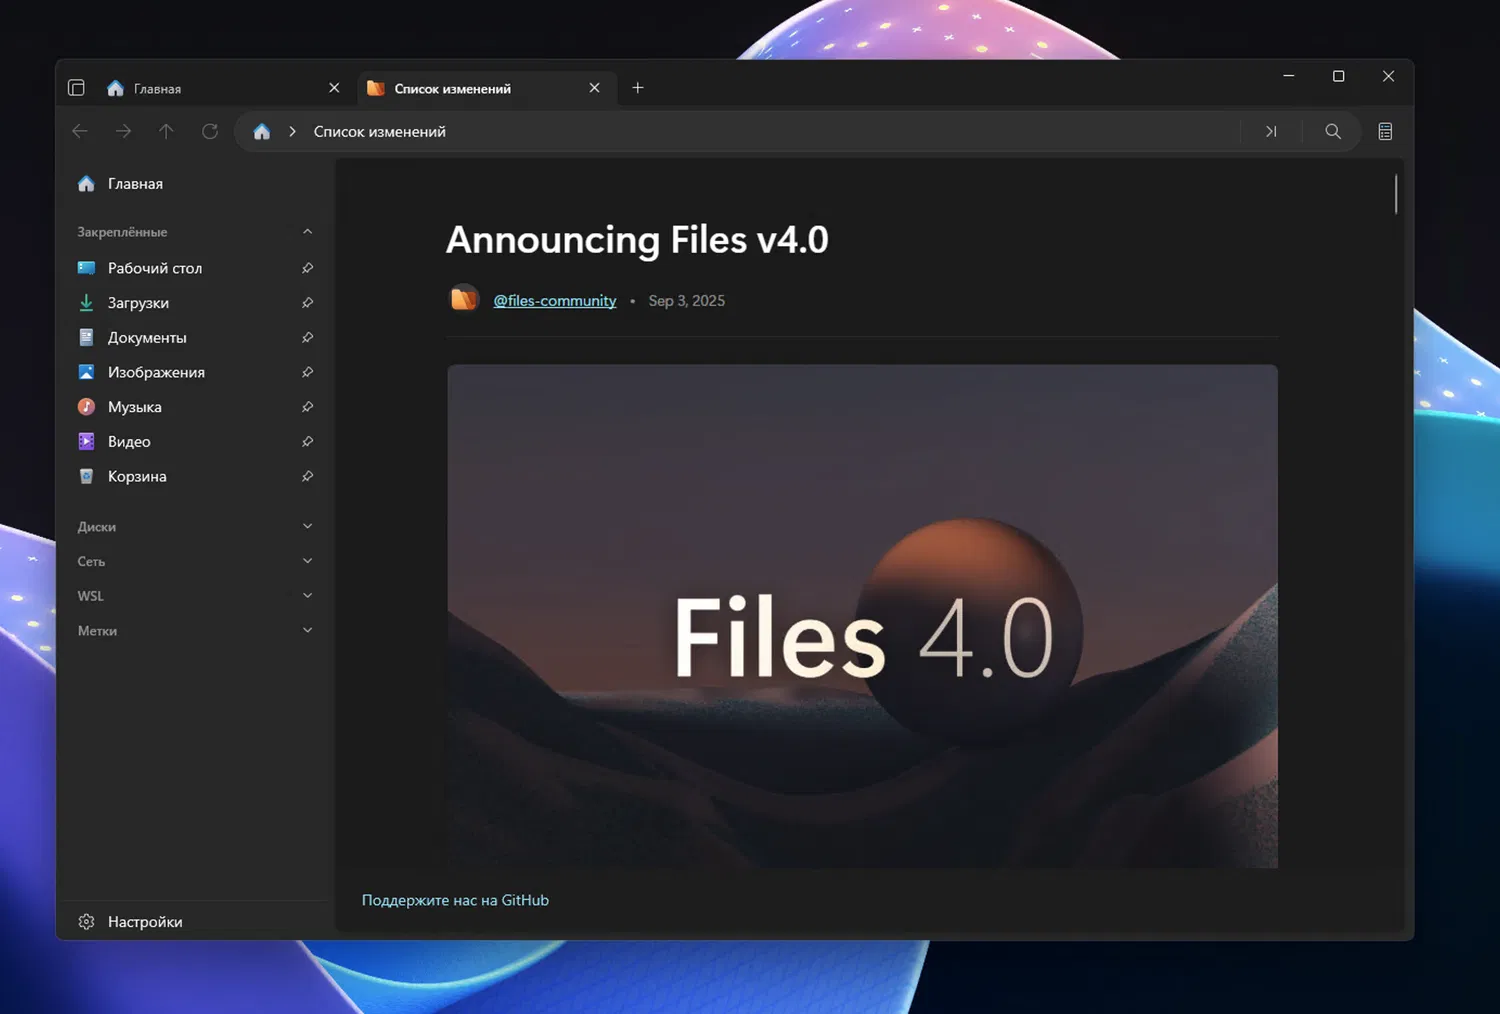Add a new tab with the plus button
This screenshot has width=1500, height=1014.
click(x=638, y=88)
